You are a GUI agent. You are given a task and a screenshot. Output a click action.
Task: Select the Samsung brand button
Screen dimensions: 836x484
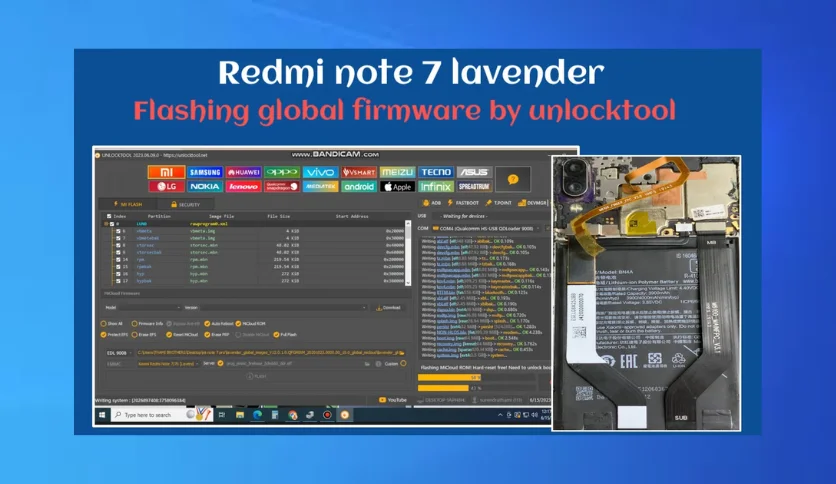tap(205, 172)
